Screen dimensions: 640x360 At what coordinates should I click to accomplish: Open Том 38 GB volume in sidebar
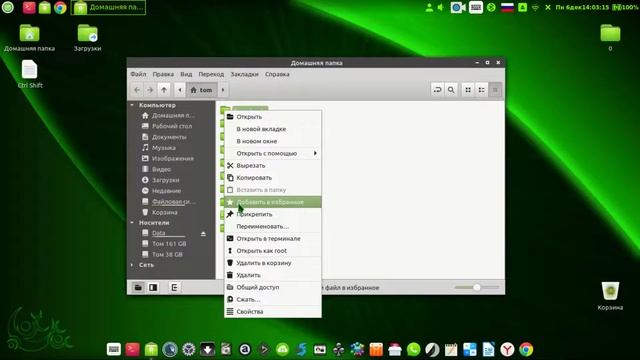click(167, 254)
